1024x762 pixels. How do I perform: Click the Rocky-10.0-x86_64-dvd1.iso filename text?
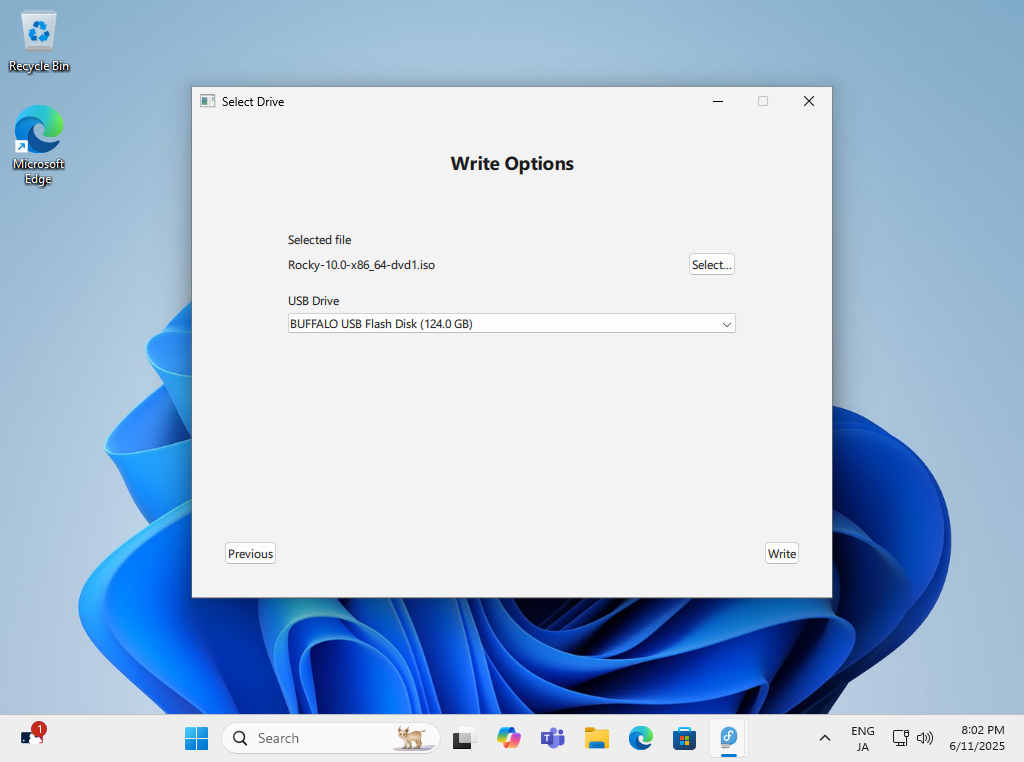click(361, 265)
